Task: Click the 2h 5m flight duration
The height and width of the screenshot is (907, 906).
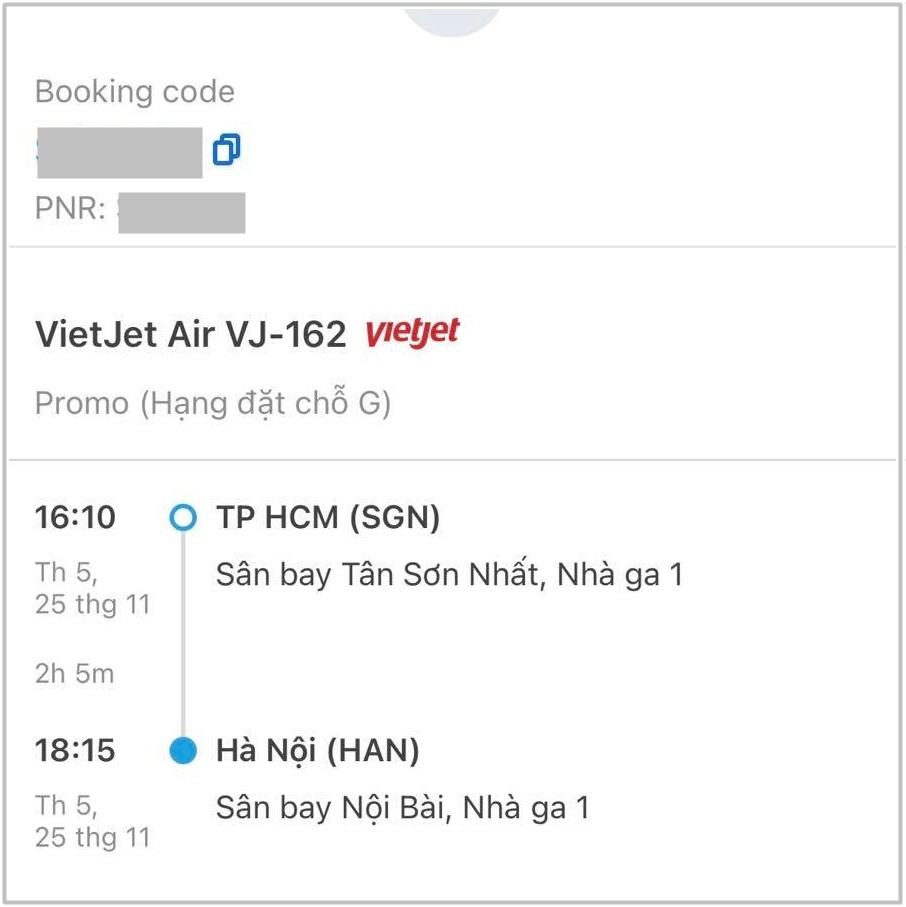Action: 75,673
